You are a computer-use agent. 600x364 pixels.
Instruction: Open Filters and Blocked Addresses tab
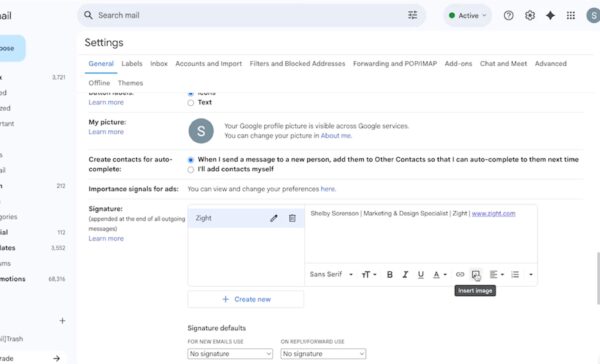pos(297,64)
